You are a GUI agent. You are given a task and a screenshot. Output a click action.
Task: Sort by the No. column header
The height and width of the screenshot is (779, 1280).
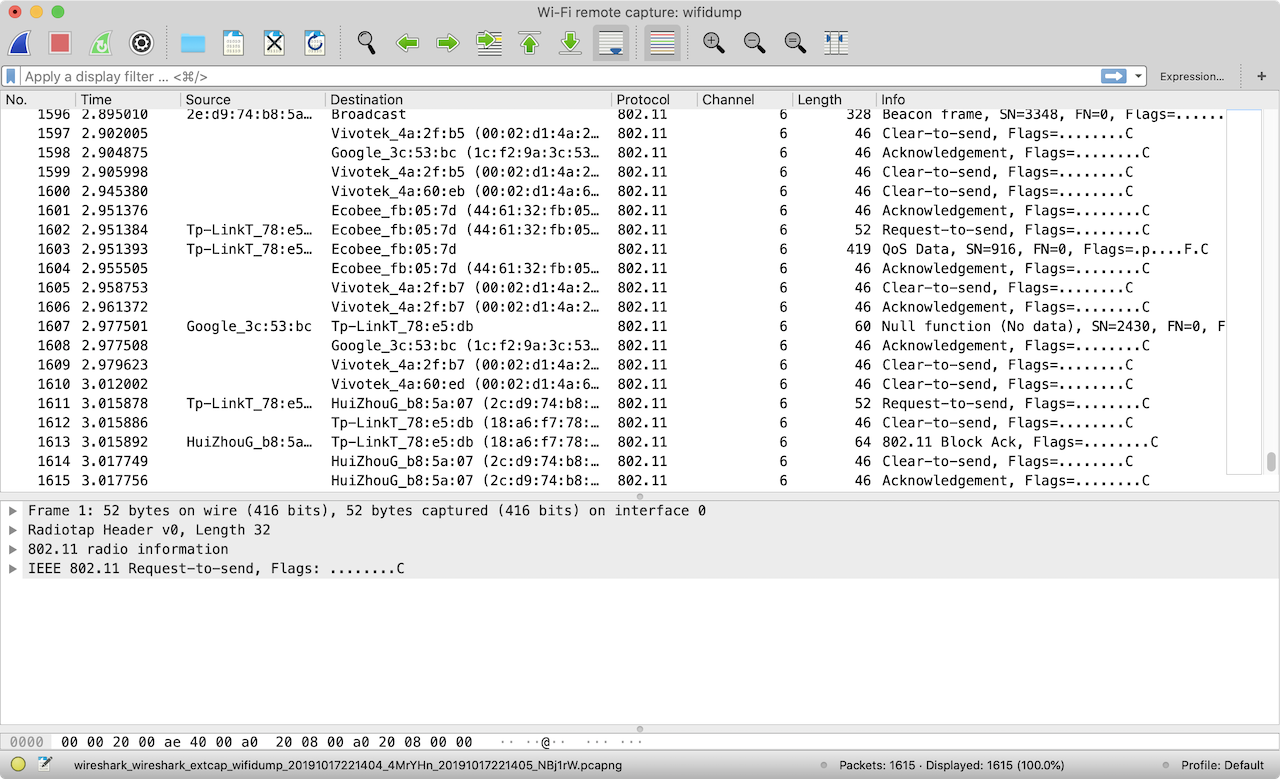pos(38,99)
